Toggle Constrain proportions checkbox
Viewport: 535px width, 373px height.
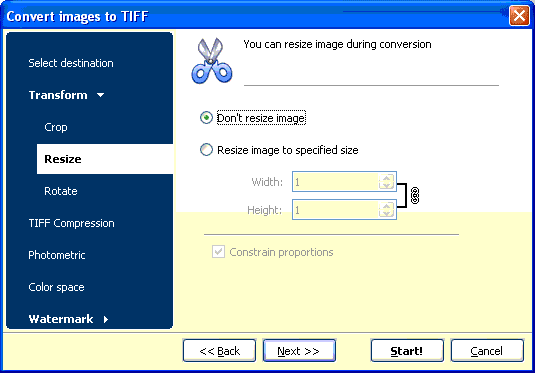pyautogui.click(x=218, y=252)
